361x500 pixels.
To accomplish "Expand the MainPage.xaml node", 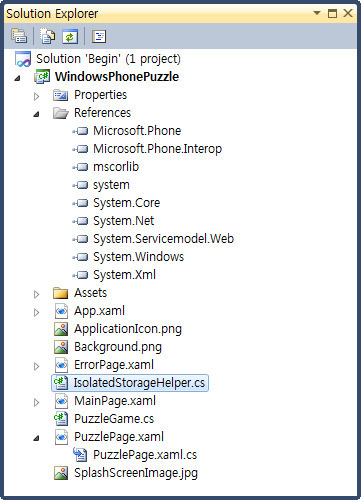I will click(36, 402).
